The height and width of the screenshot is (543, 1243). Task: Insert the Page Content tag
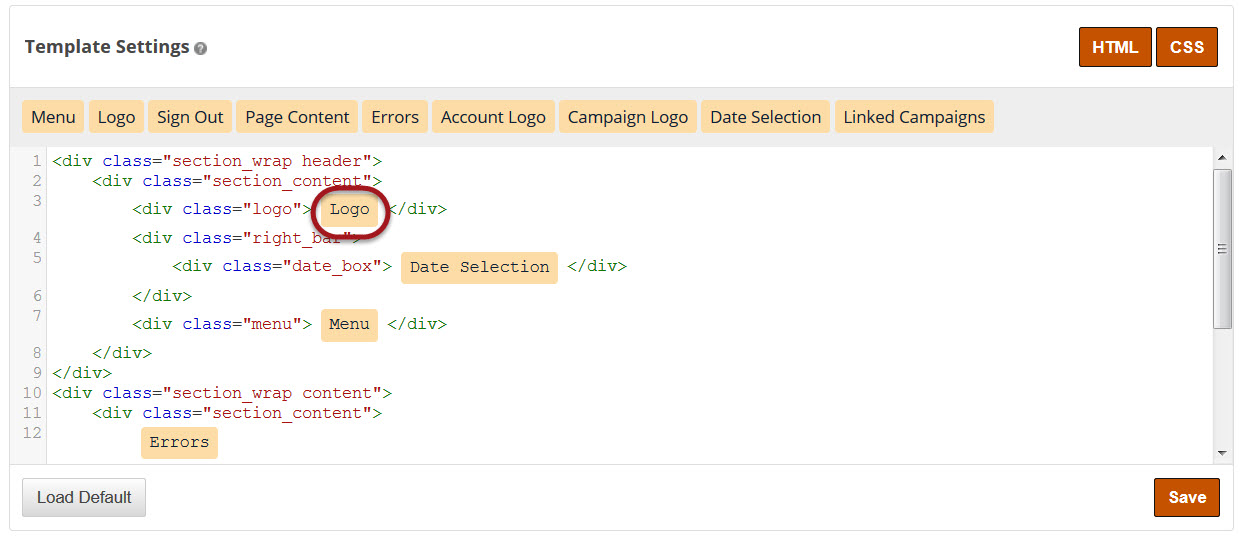[297, 117]
